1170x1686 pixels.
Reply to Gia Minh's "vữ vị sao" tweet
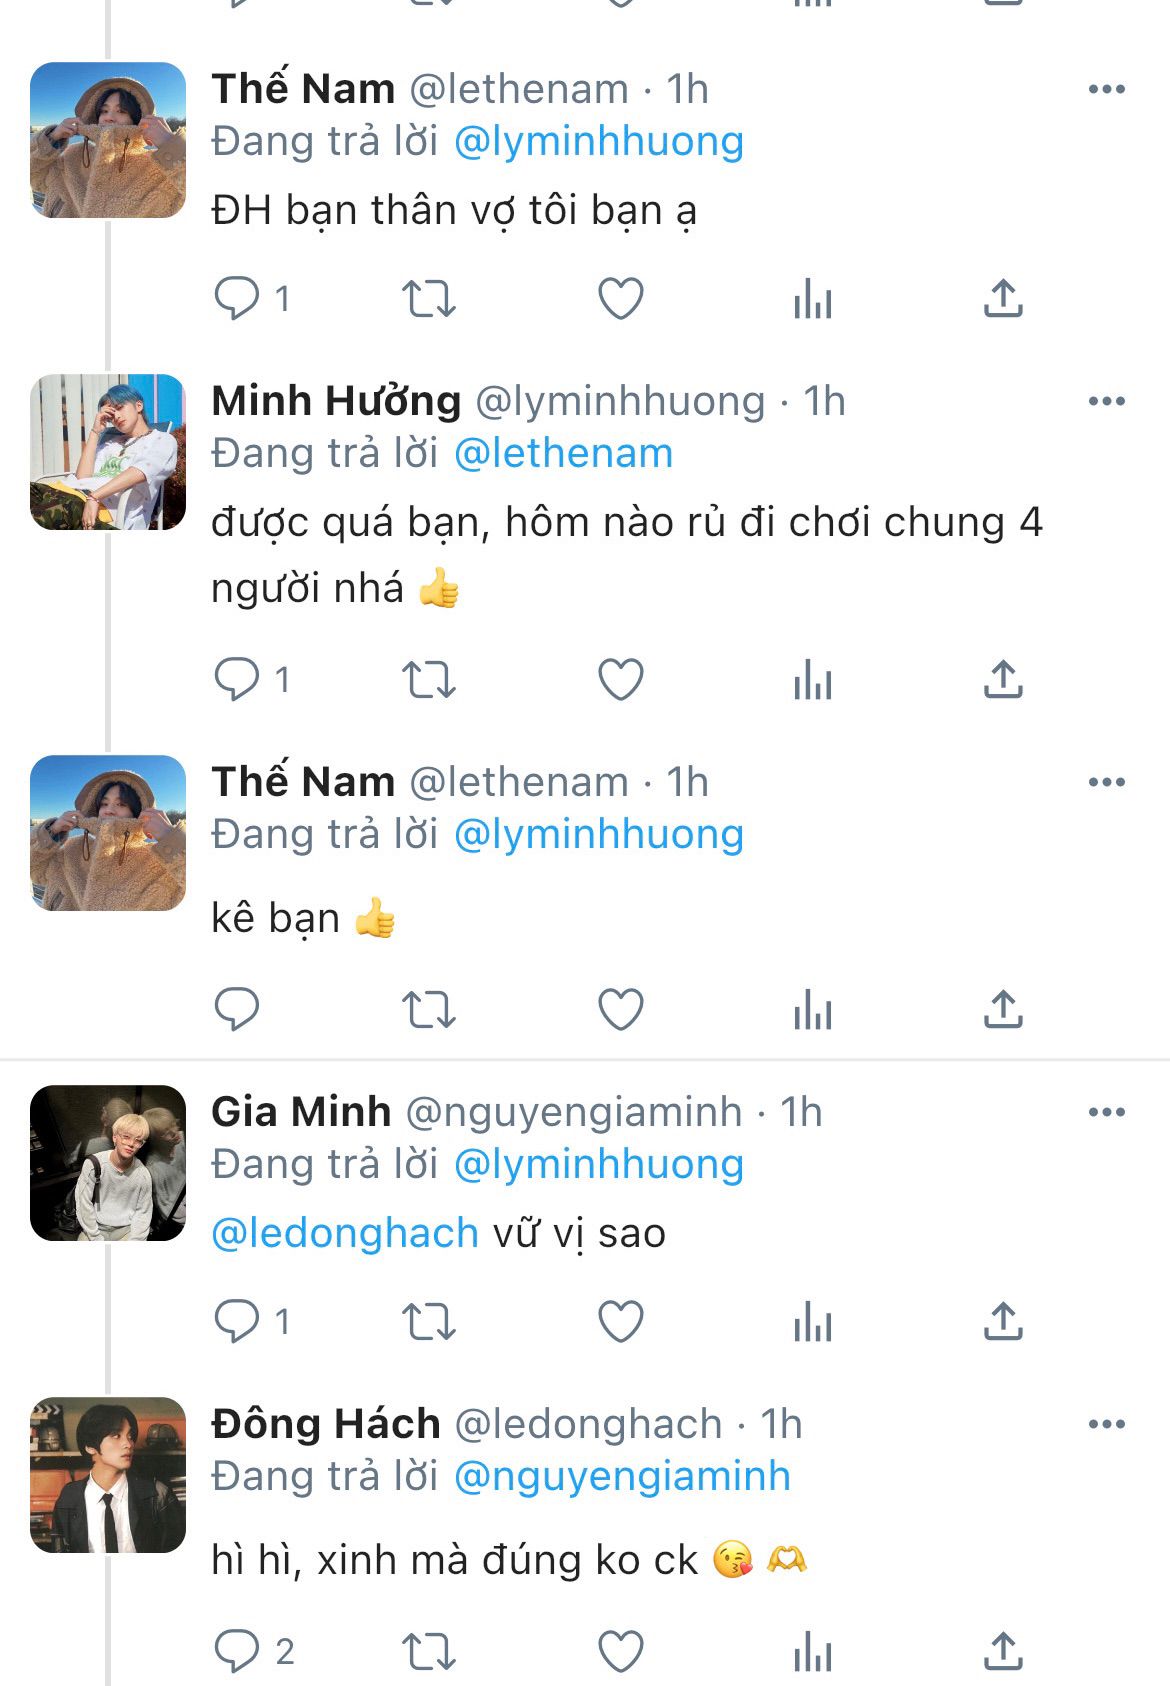237,1322
